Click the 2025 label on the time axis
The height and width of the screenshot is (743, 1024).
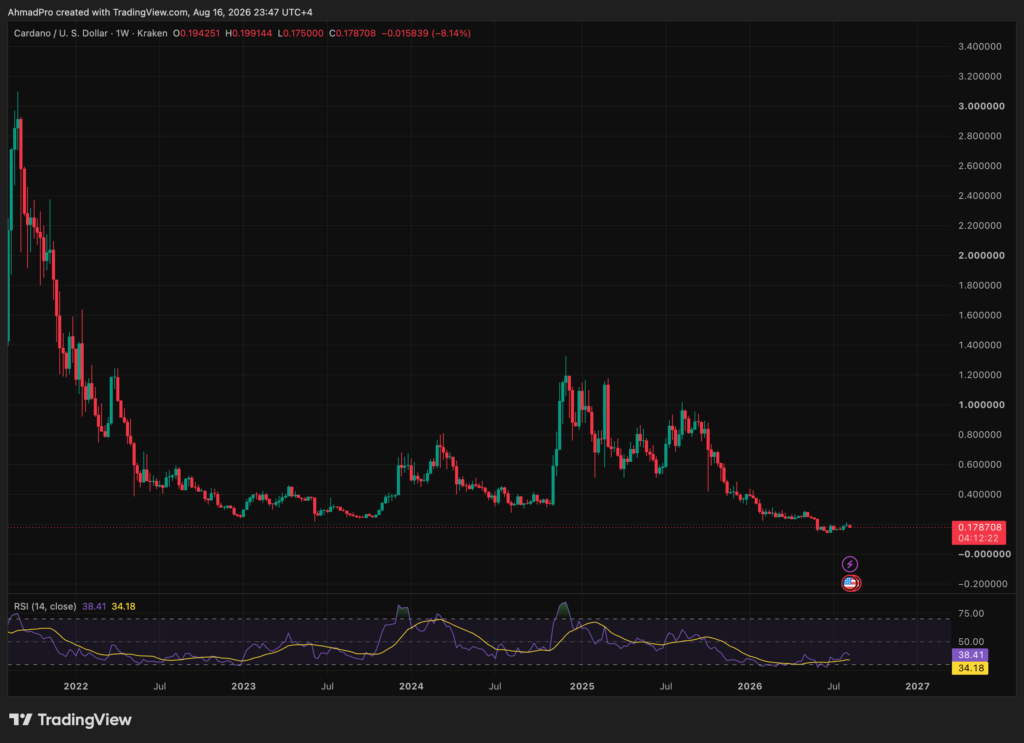pyautogui.click(x=582, y=686)
